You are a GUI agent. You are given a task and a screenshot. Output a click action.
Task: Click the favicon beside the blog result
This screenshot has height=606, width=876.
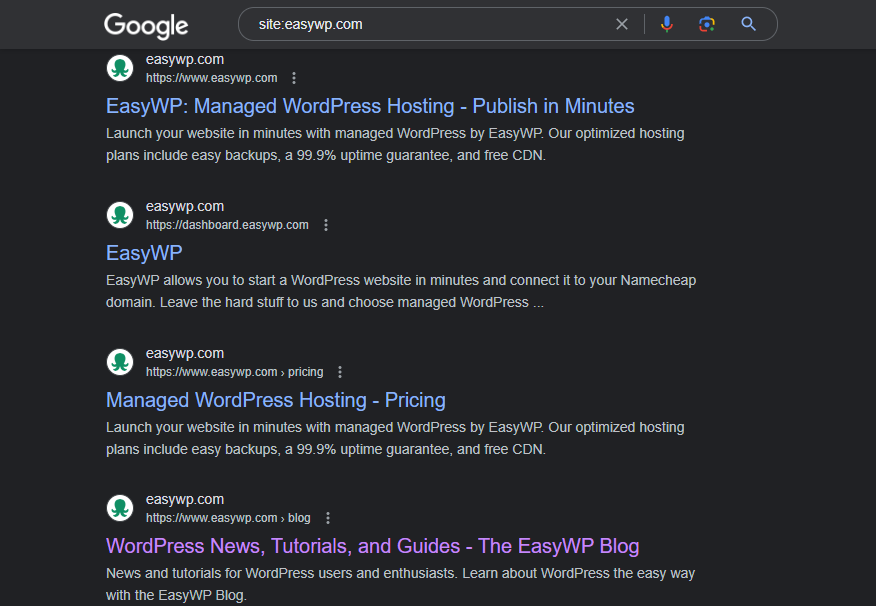tap(120, 508)
